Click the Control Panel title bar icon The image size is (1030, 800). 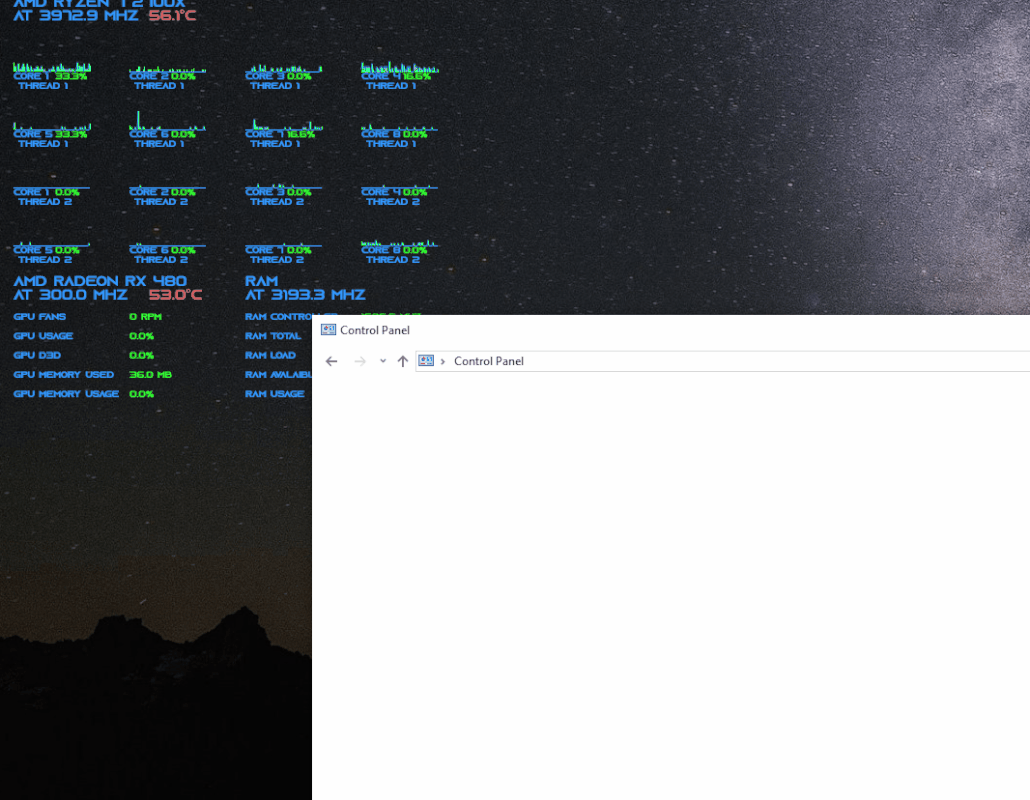[x=328, y=330]
